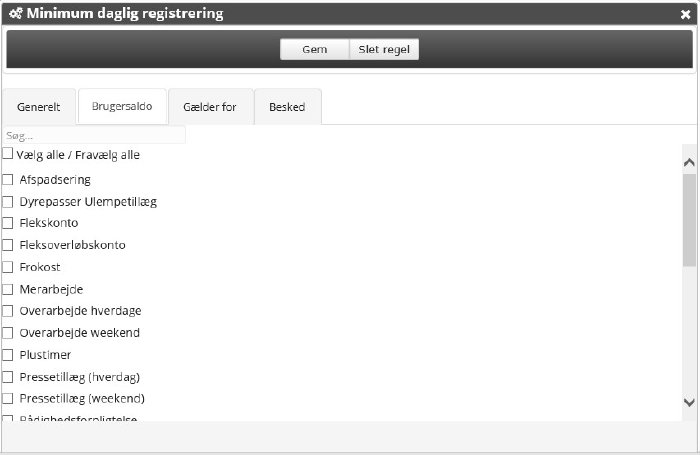Tick the Overarbejde weekend checkbox
Viewport: 700px width, 455px height.
(8, 333)
